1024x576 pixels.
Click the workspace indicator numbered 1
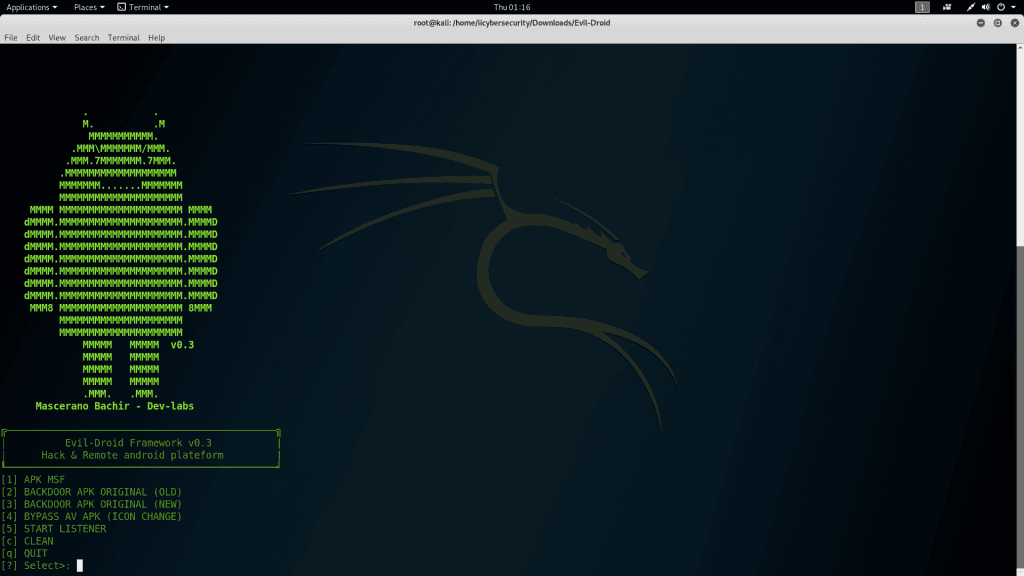click(x=922, y=7)
